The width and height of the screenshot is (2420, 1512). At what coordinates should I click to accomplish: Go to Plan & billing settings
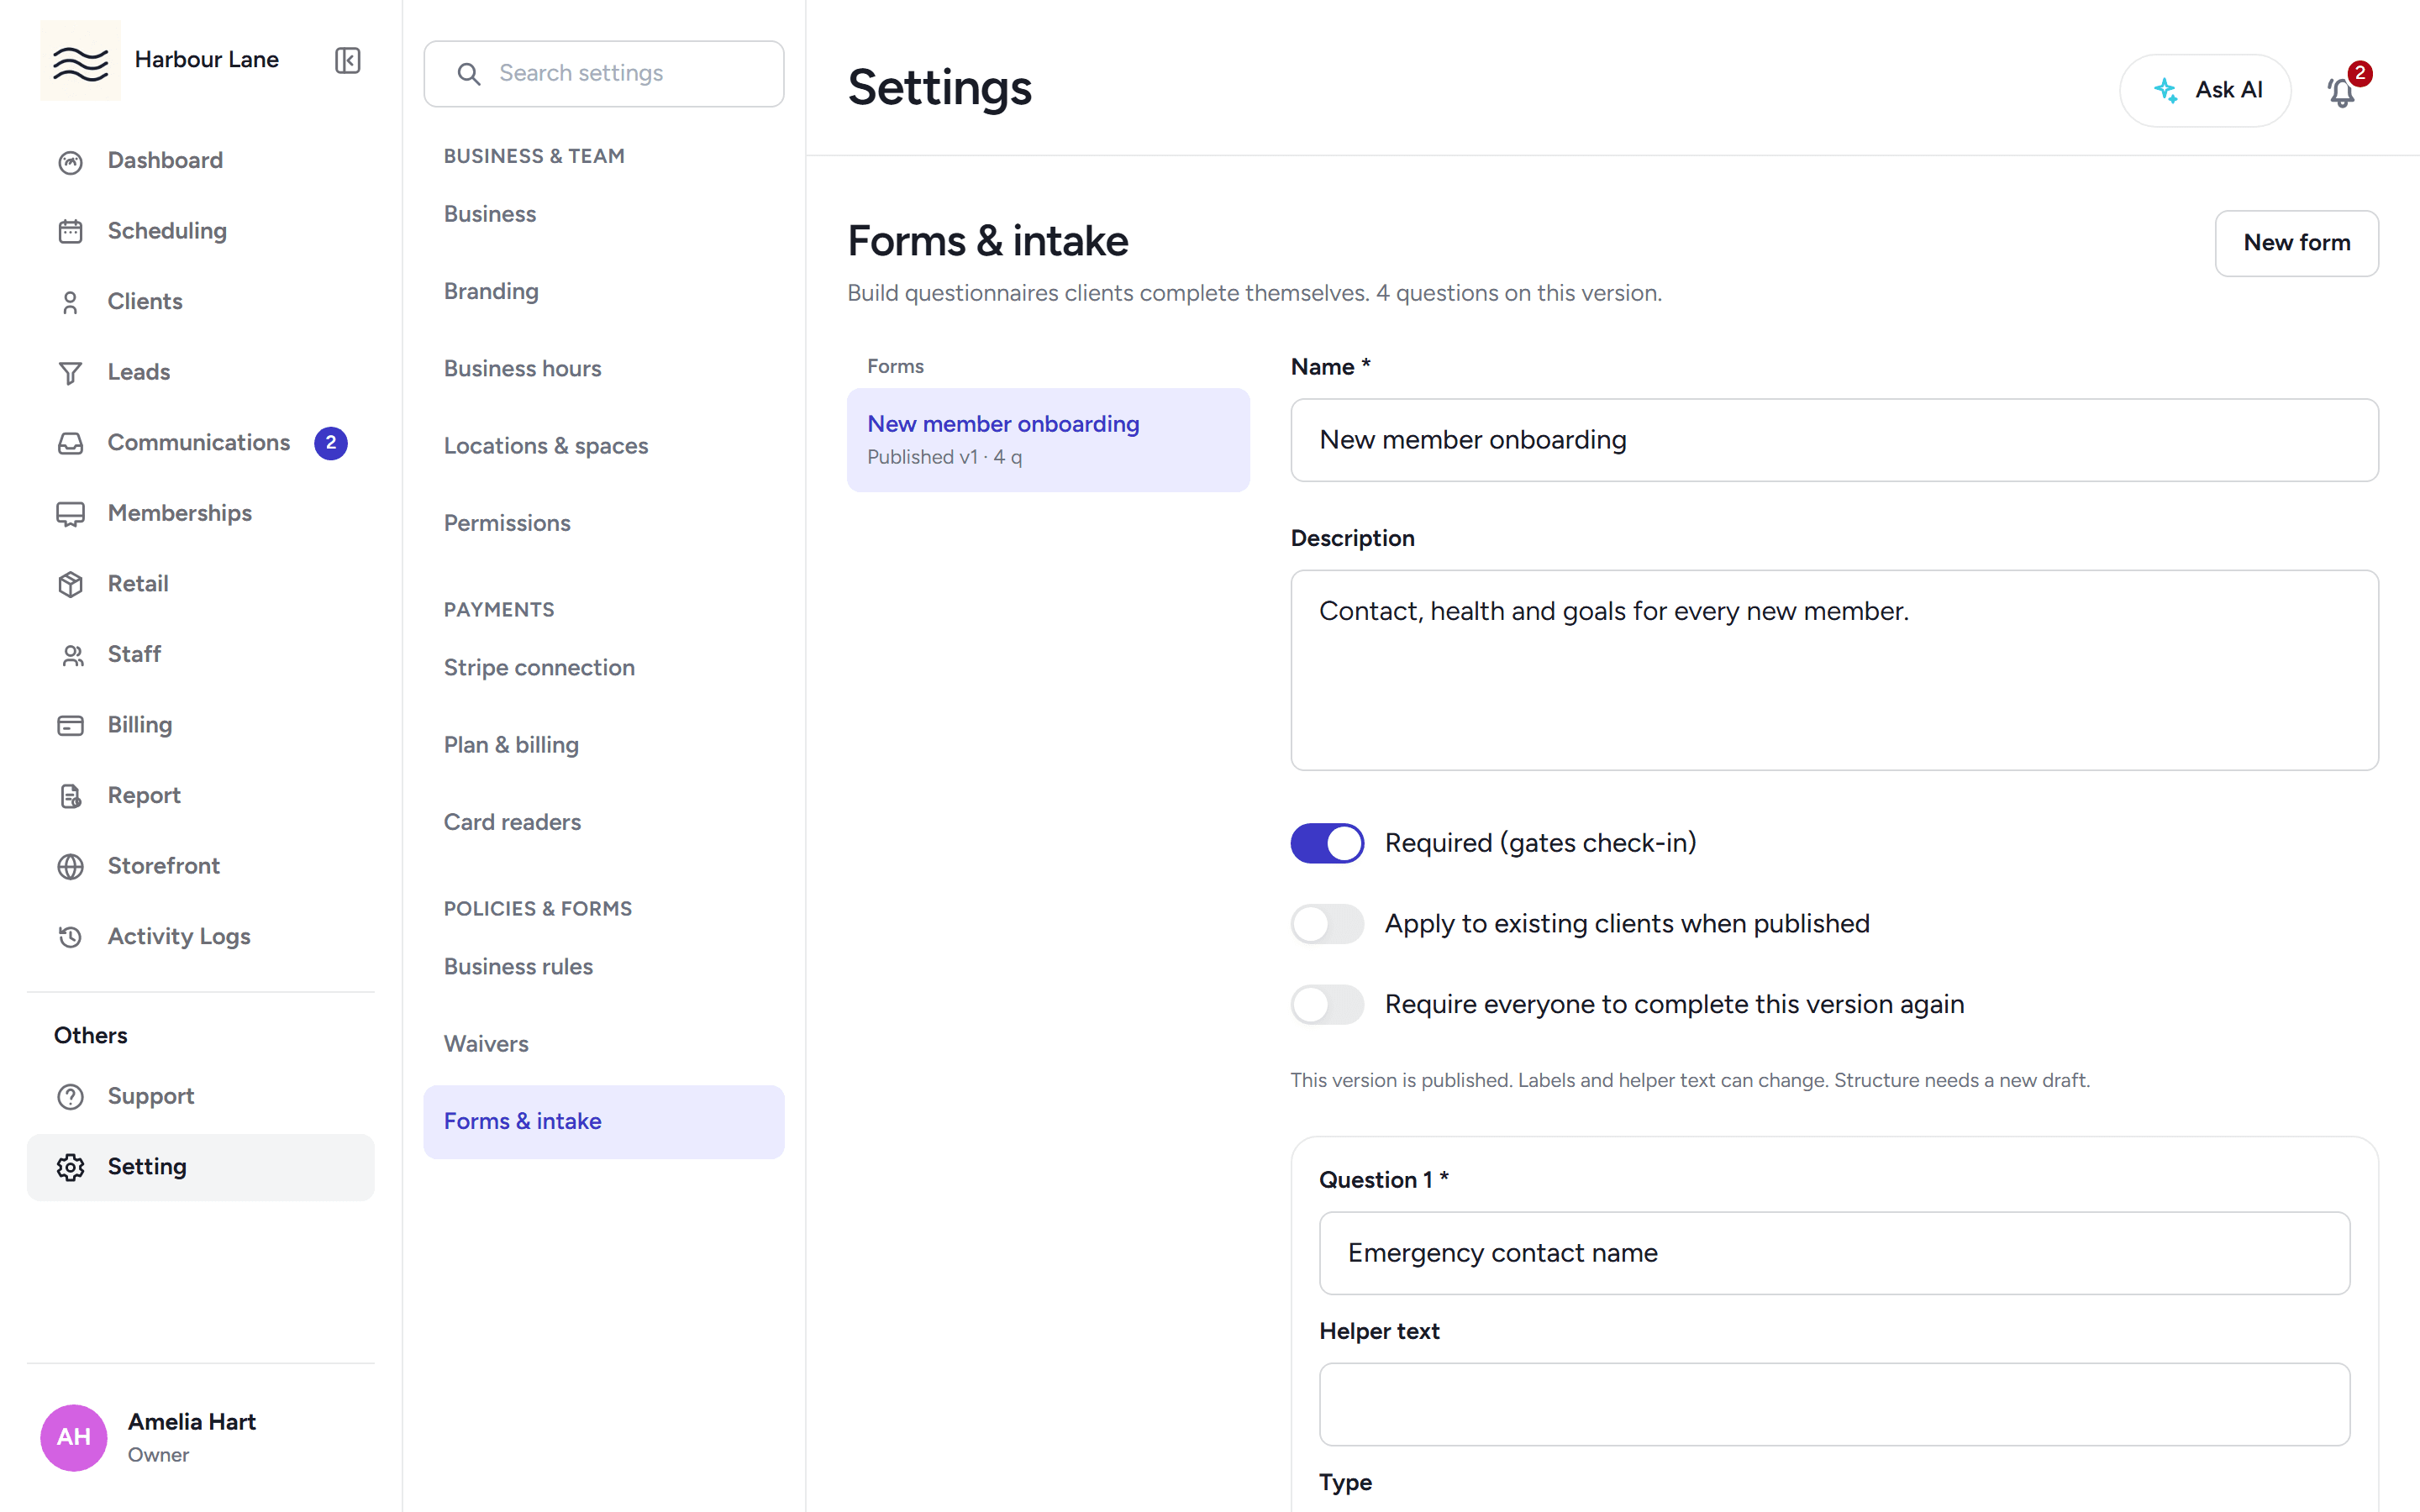click(603, 744)
